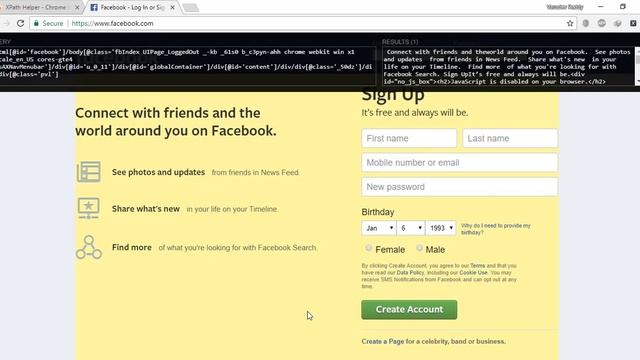Click the 'RESULTS (1)' label
This screenshot has width=640, height=360.
pyautogui.click(x=400, y=42)
